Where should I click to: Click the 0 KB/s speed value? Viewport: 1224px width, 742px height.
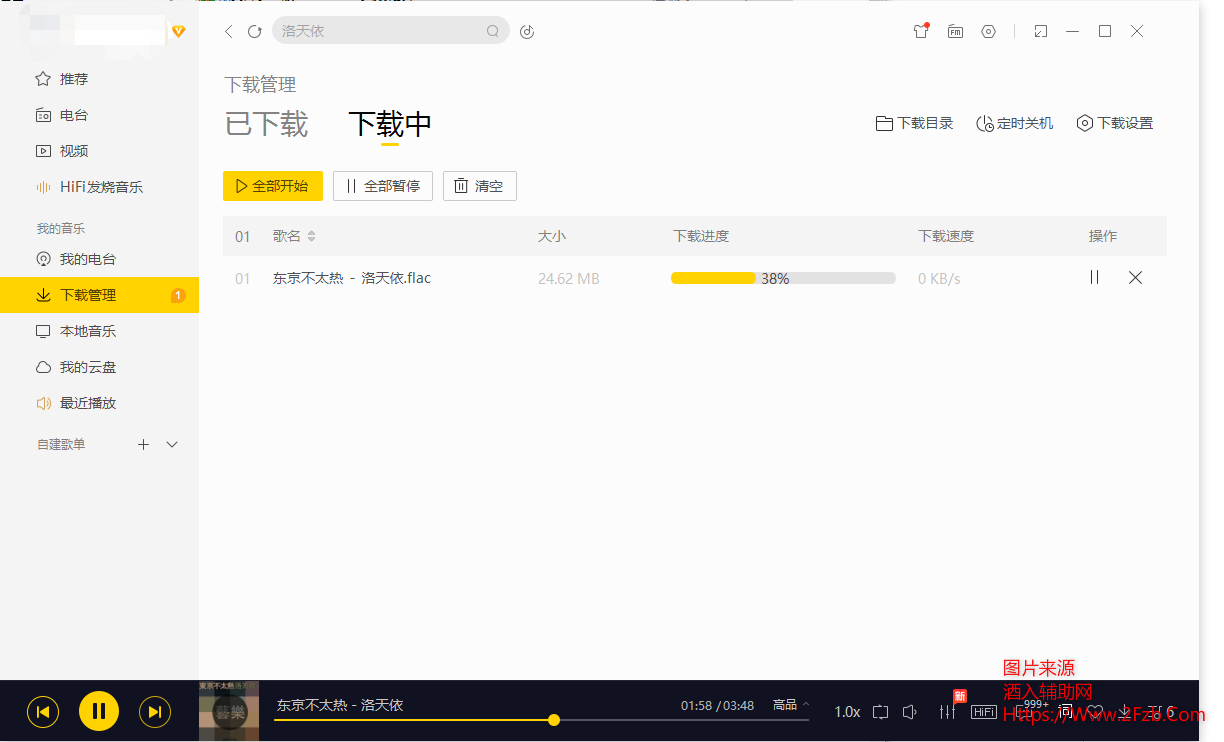coord(939,279)
